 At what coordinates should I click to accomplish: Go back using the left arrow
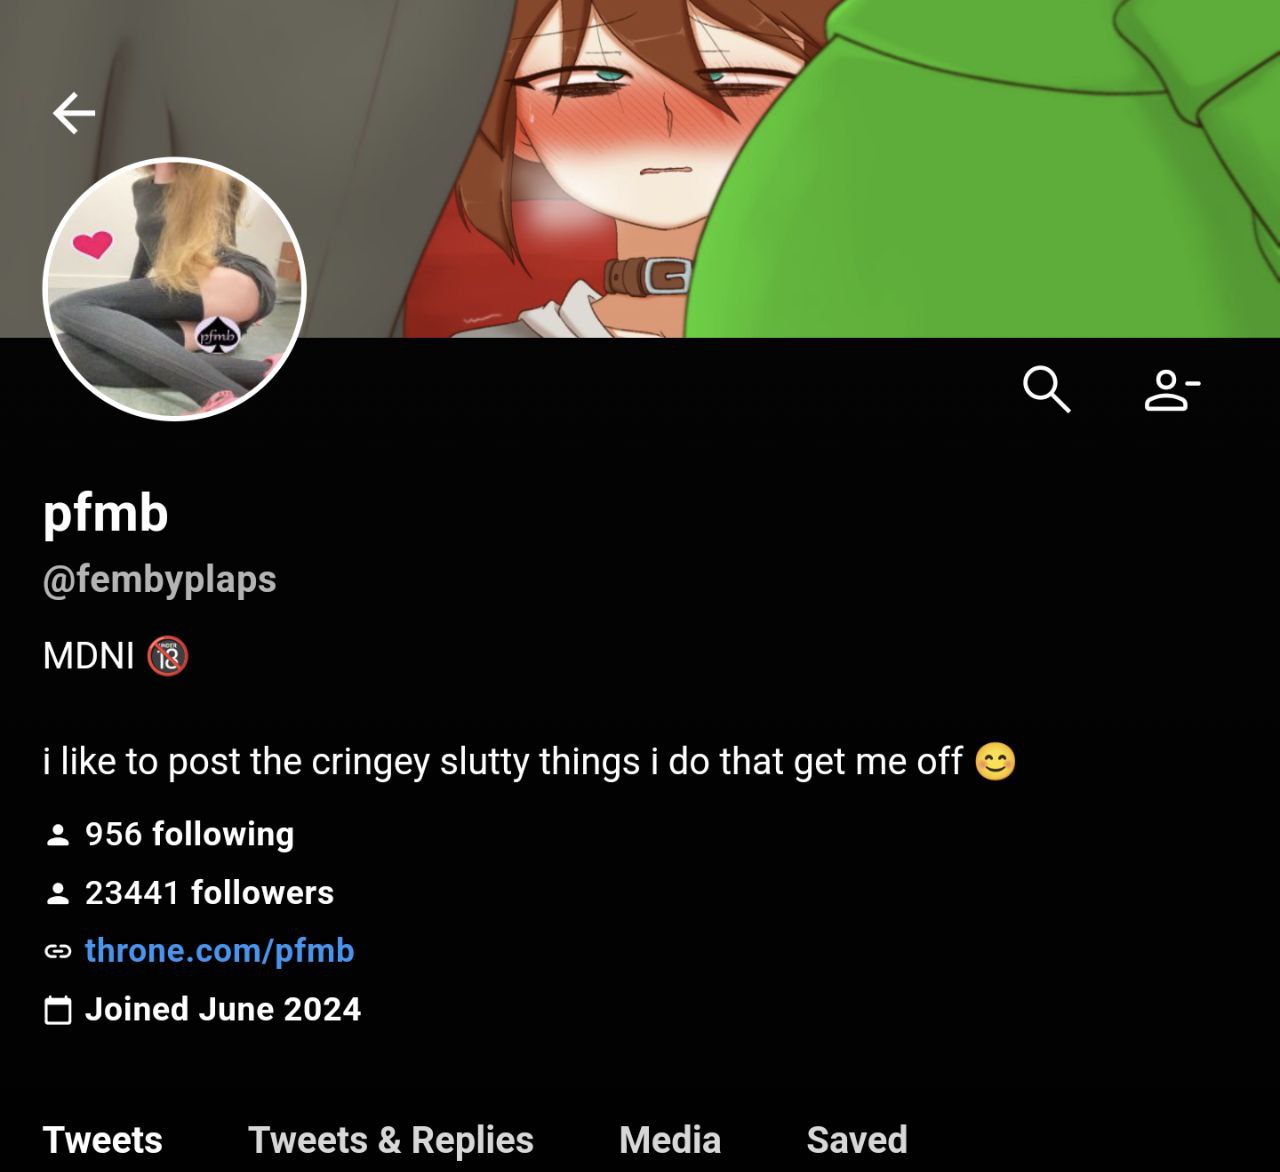point(74,113)
